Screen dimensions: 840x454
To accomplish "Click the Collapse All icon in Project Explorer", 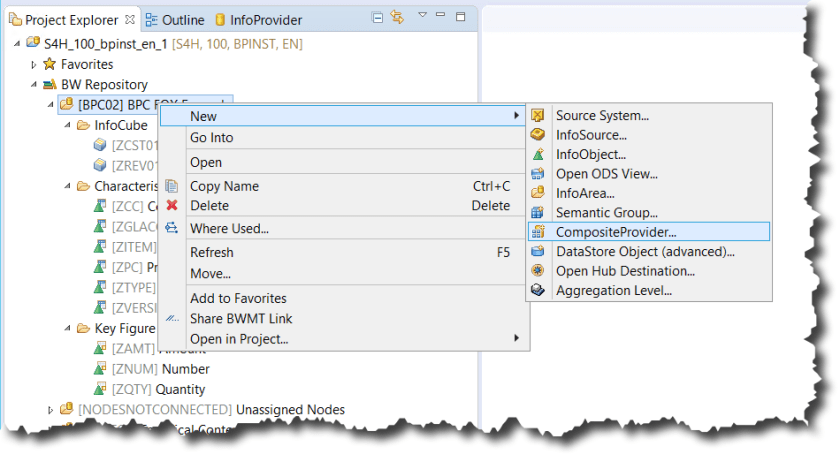I will (x=377, y=18).
